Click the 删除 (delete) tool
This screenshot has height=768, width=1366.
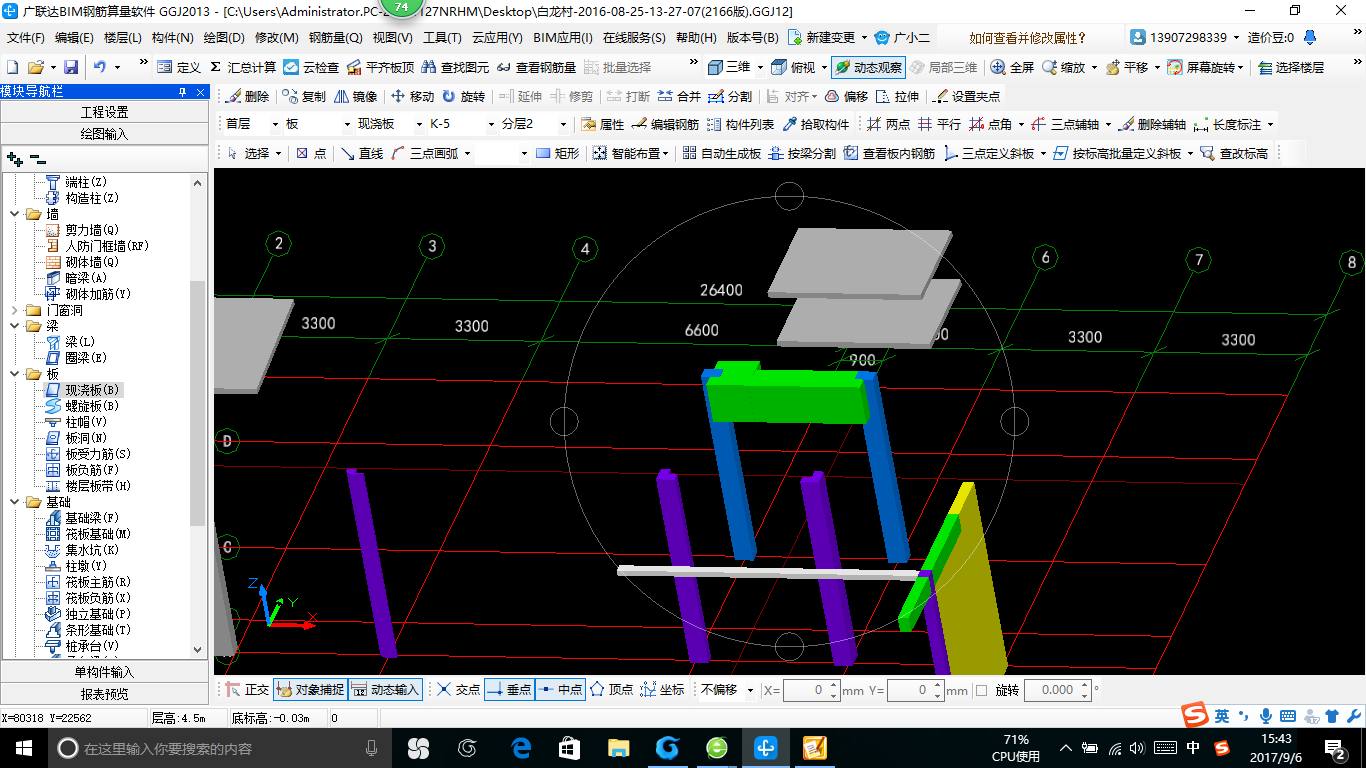pos(247,96)
